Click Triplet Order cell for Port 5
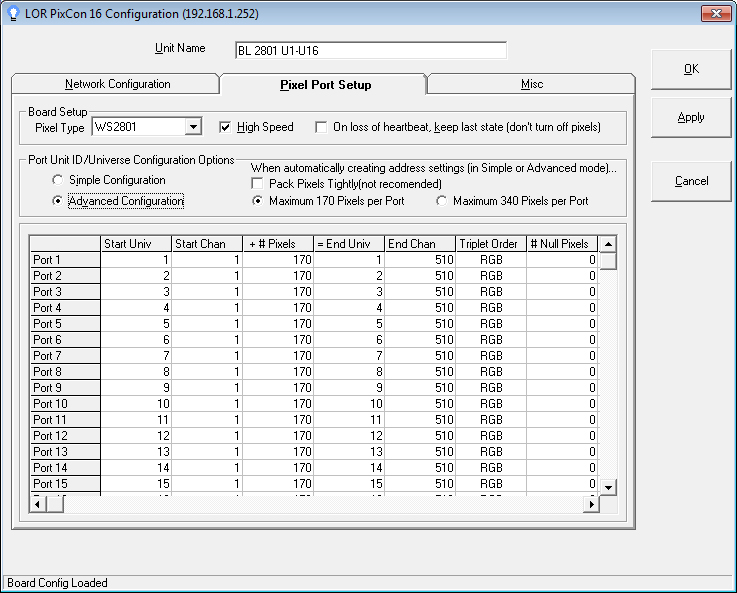Screen dimensions: 737x593 (490, 324)
